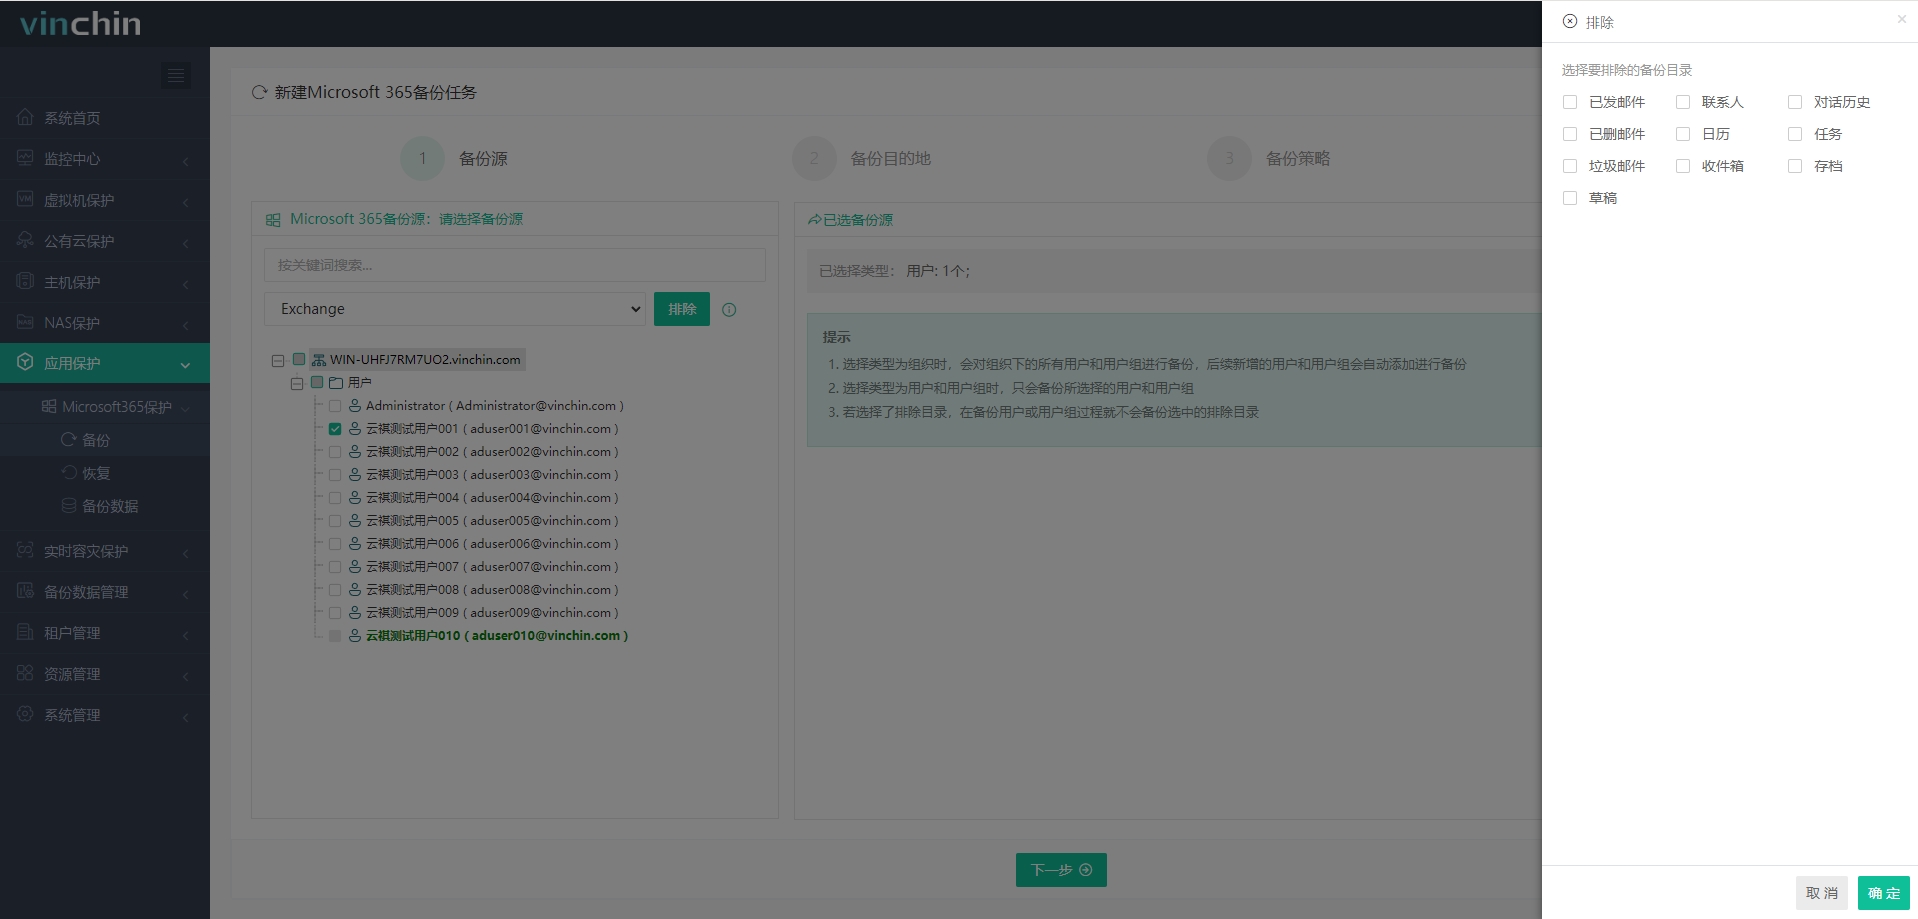Viewport: 1918px width, 919px height.
Task: Toggle the sidebar hamburger menu icon
Action: [176, 76]
